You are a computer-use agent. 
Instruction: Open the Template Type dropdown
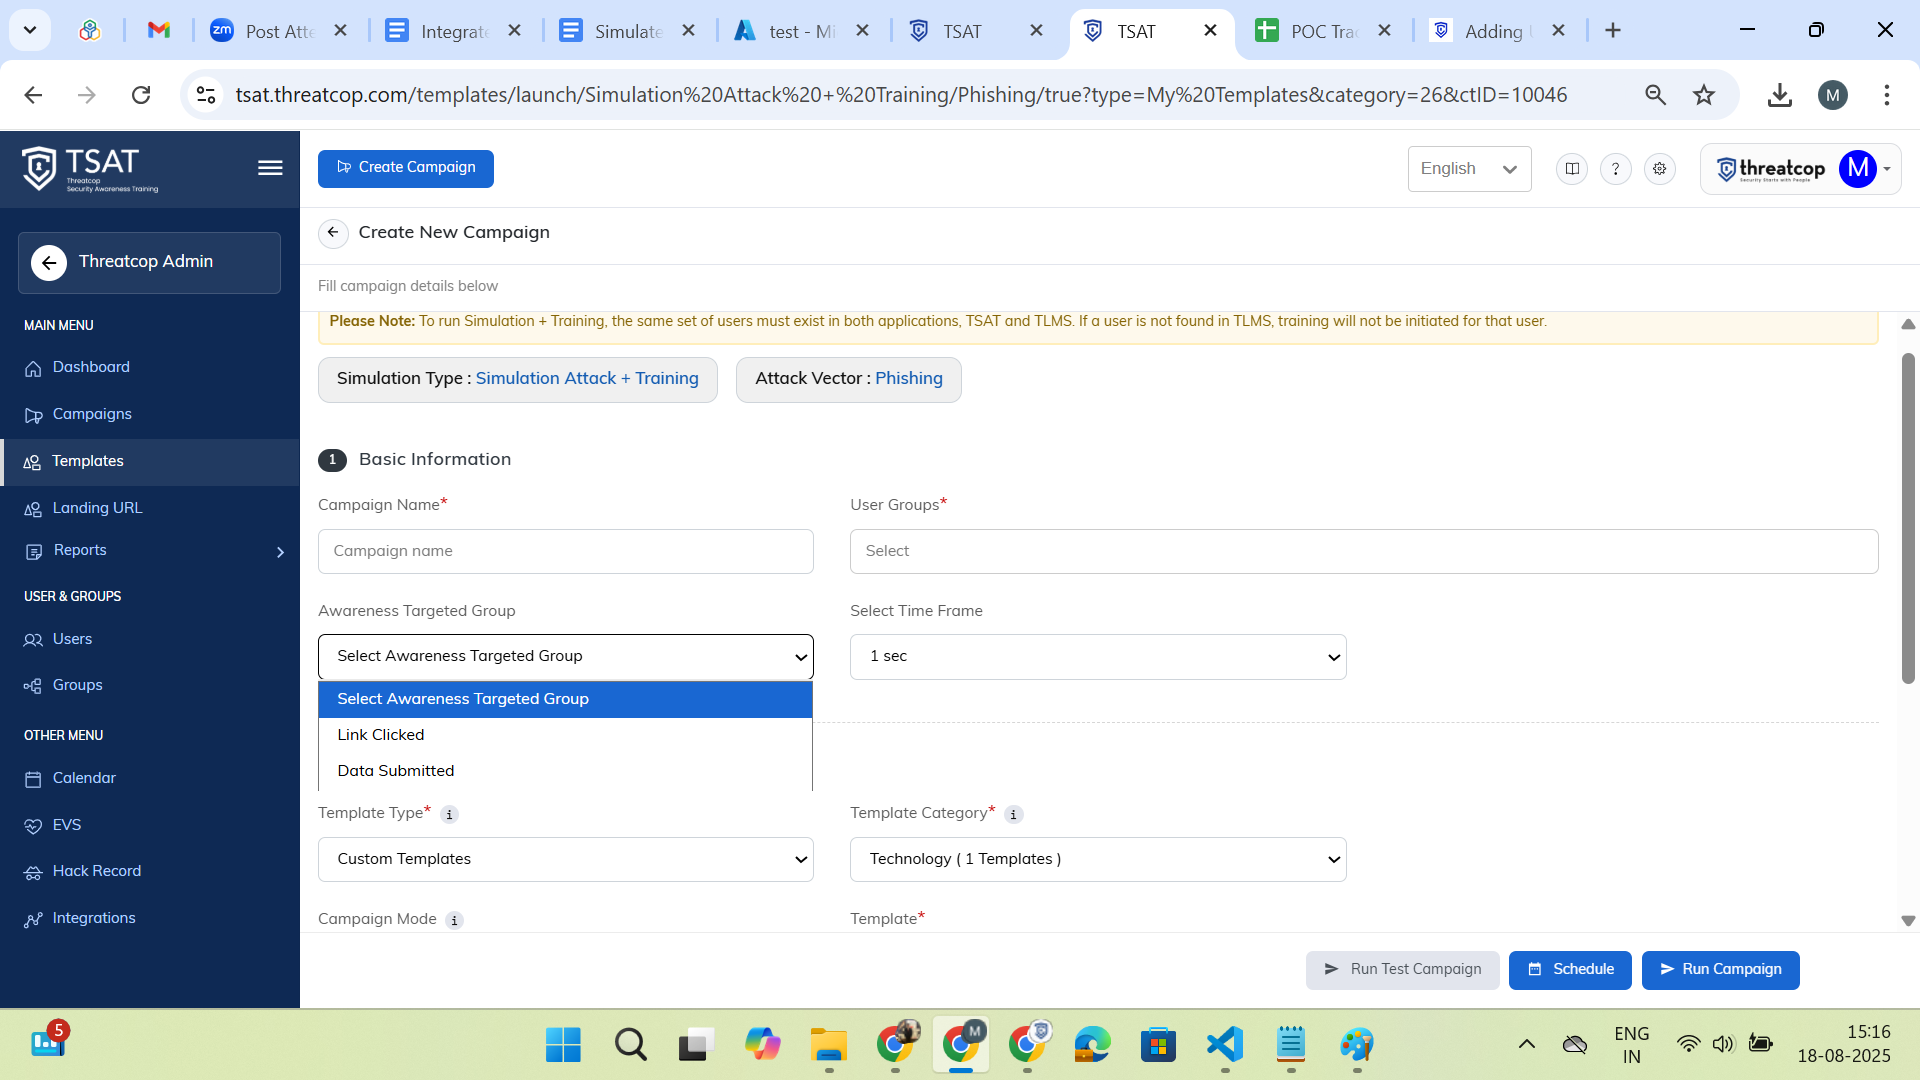[x=566, y=860]
